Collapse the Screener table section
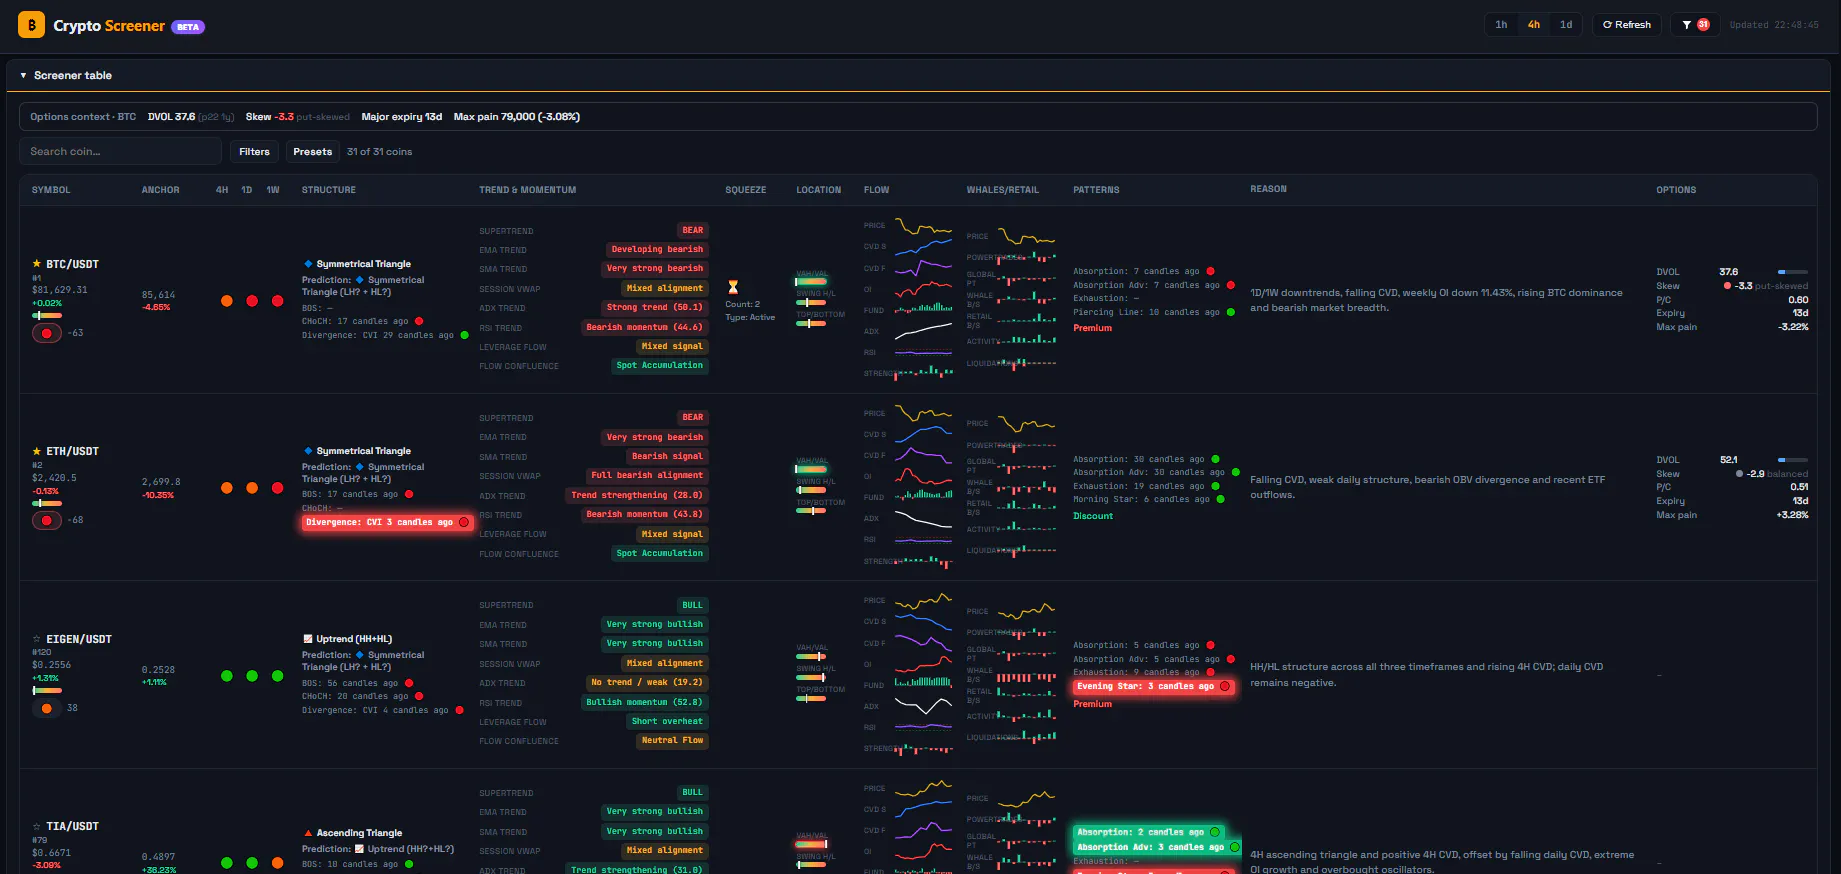Viewport: 1841px width, 874px height. tap(23, 75)
